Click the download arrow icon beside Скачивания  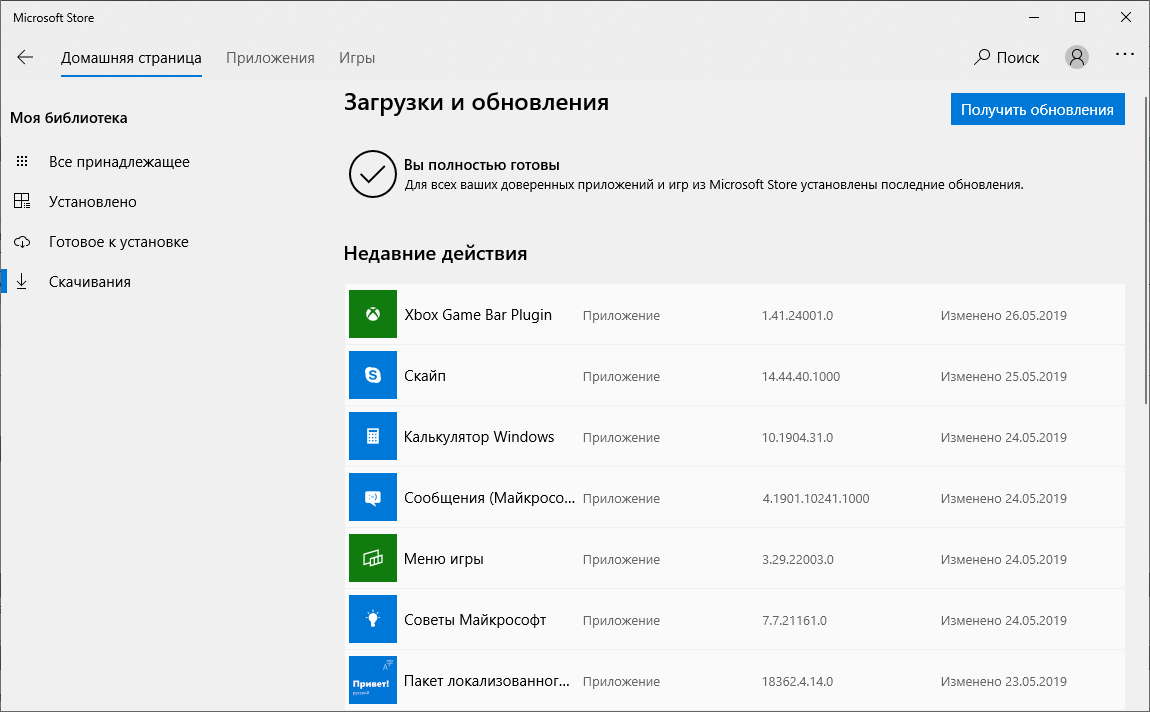click(x=22, y=282)
